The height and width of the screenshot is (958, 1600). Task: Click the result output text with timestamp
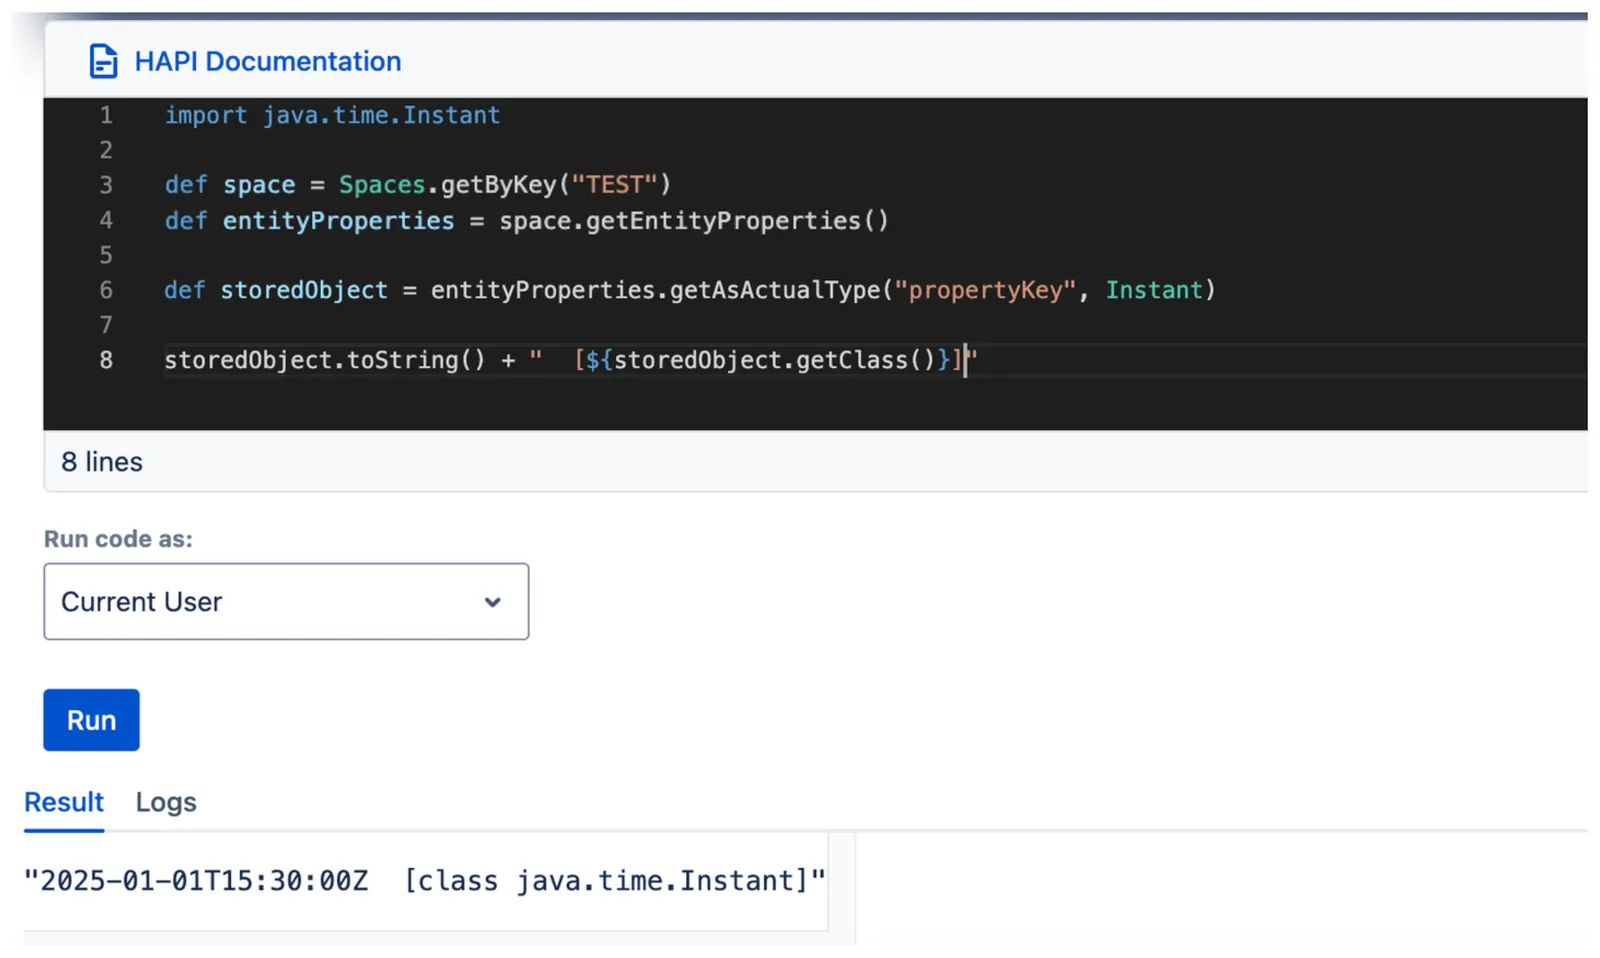(x=425, y=881)
